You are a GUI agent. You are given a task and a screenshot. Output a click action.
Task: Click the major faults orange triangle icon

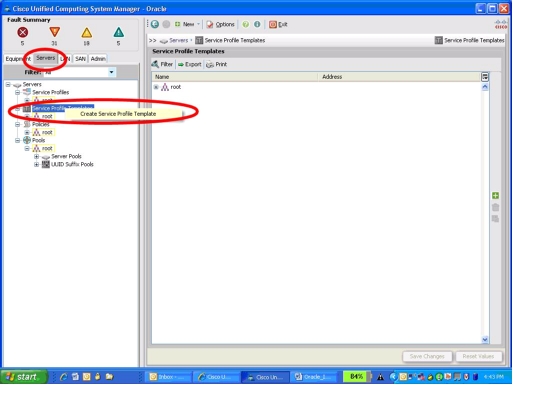pyautogui.click(x=54, y=32)
